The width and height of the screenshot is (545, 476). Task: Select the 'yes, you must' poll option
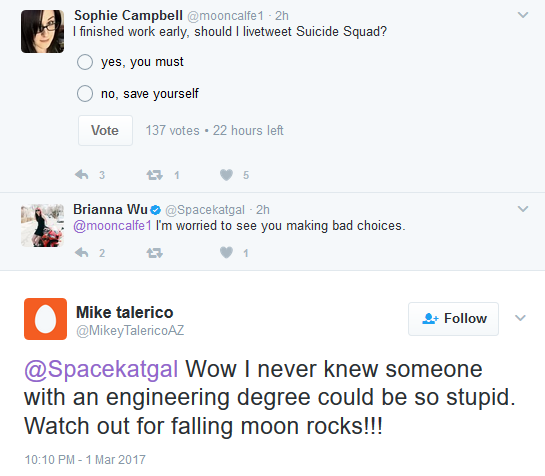click(85, 62)
